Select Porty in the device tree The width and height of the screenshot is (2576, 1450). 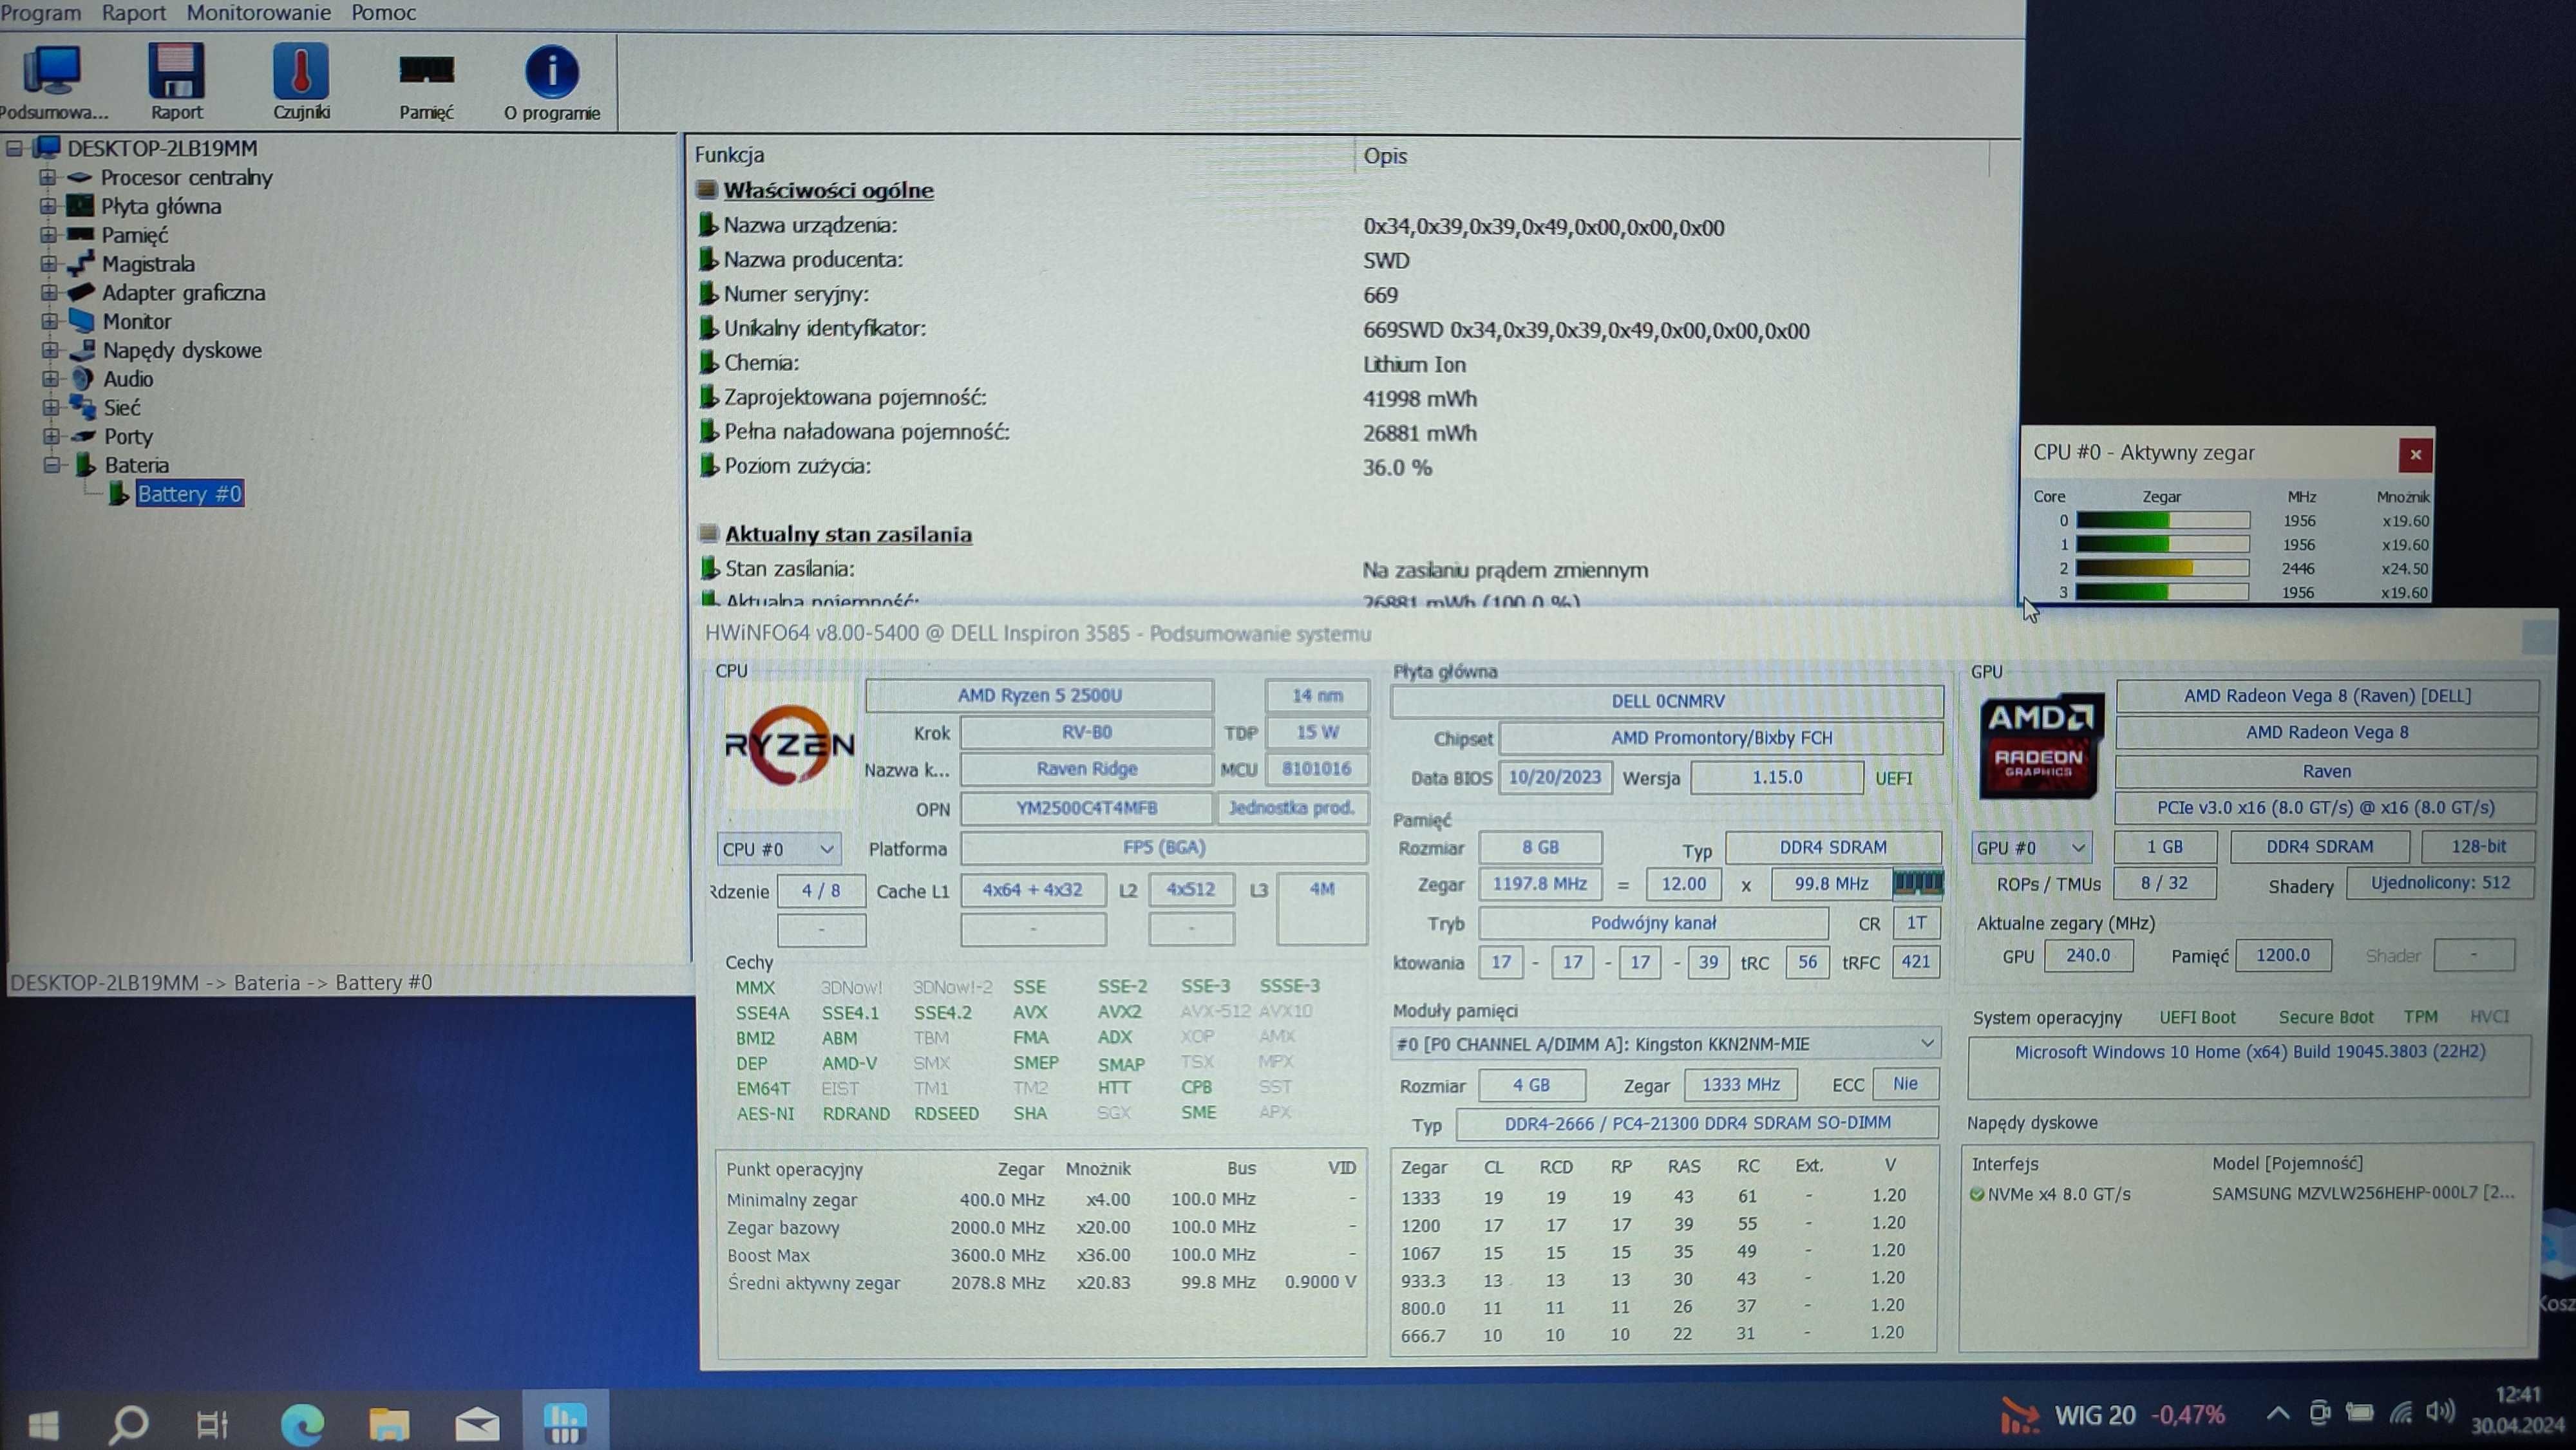pos(128,436)
